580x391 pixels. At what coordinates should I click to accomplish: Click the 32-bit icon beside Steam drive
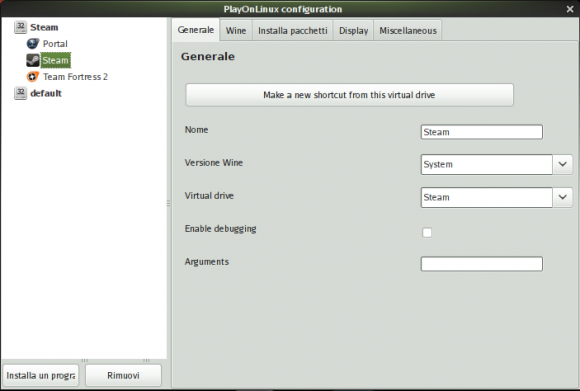point(20,27)
